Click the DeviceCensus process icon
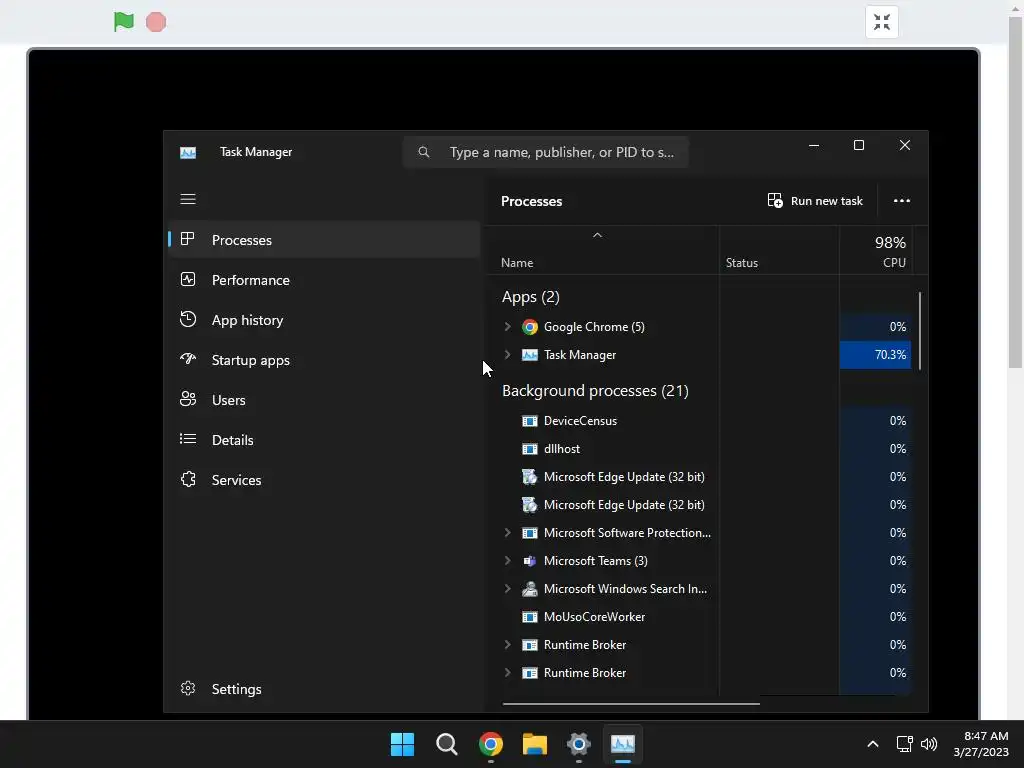The height and width of the screenshot is (768, 1024). pyautogui.click(x=530, y=421)
